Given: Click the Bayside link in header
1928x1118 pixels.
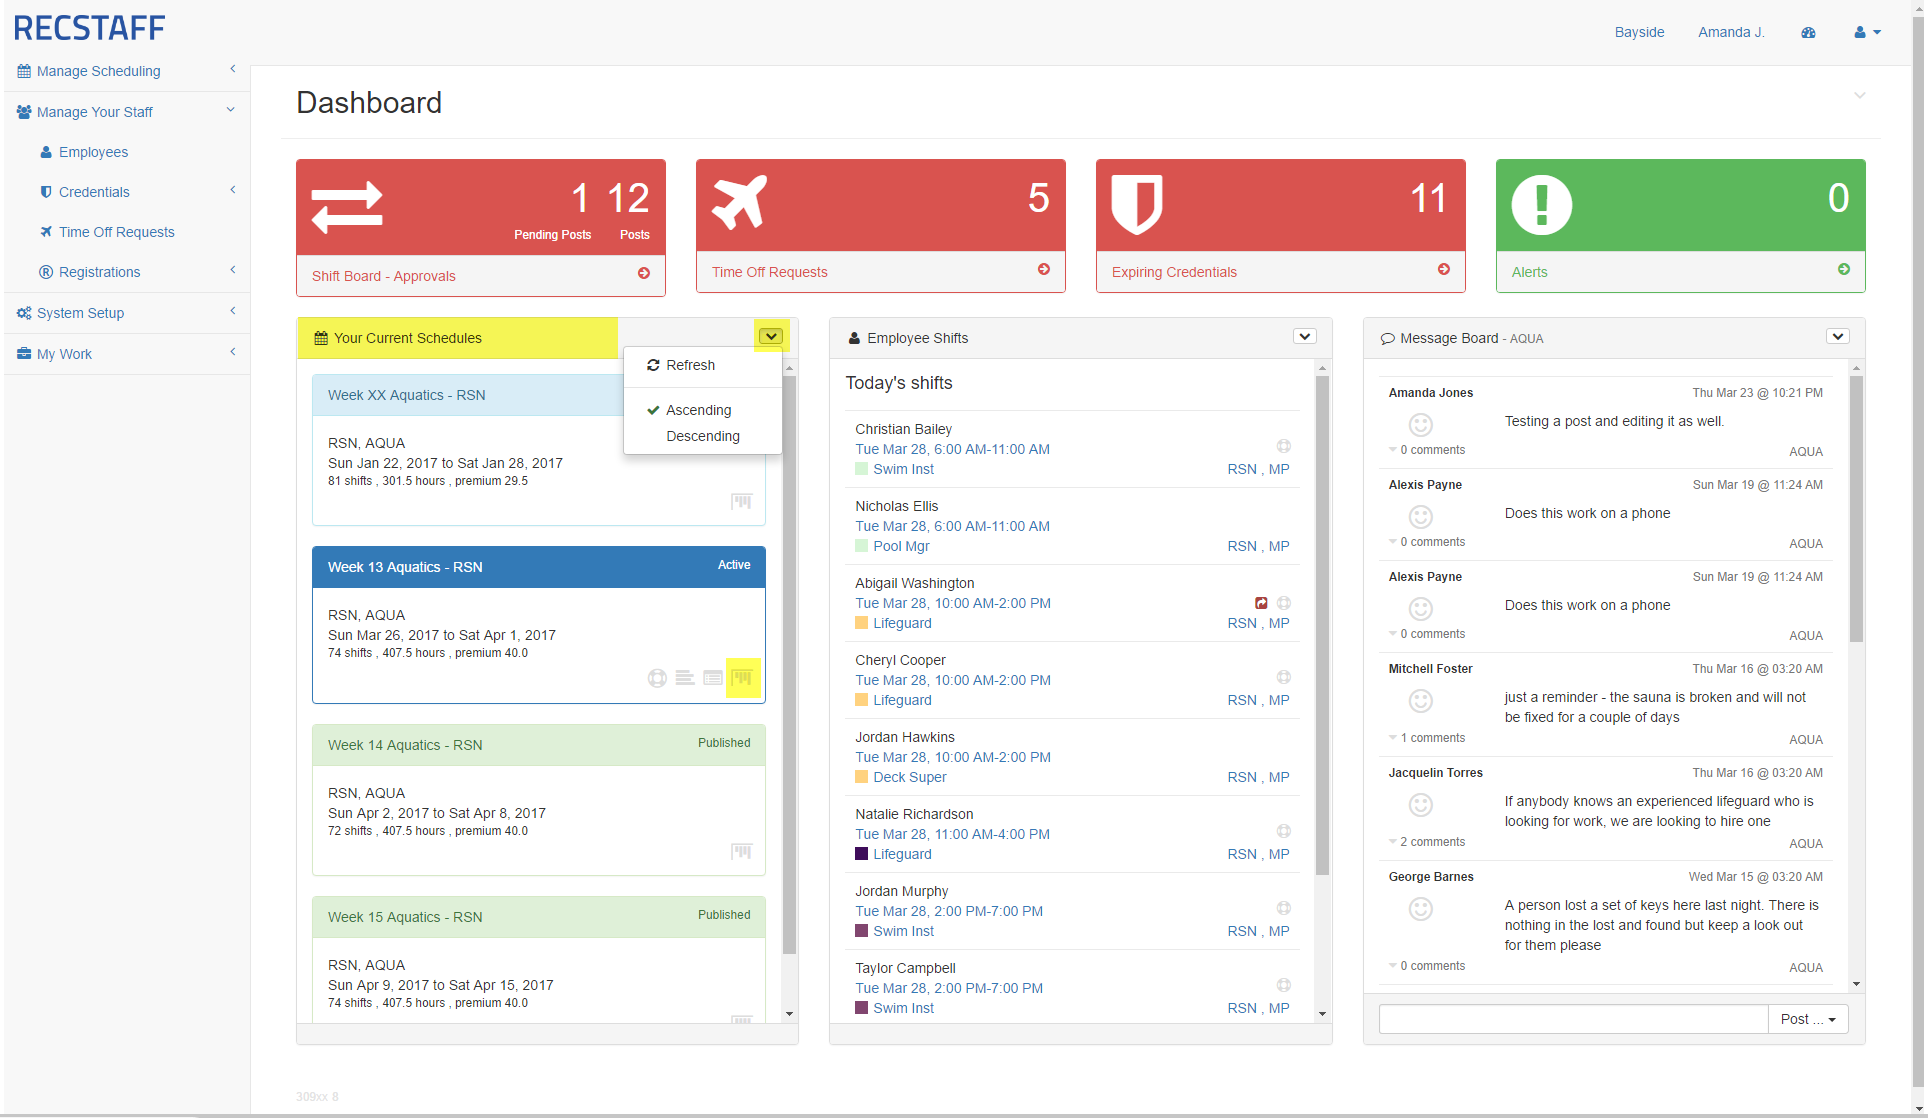Looking at the screenshot, I should [x=1639, y=32].
